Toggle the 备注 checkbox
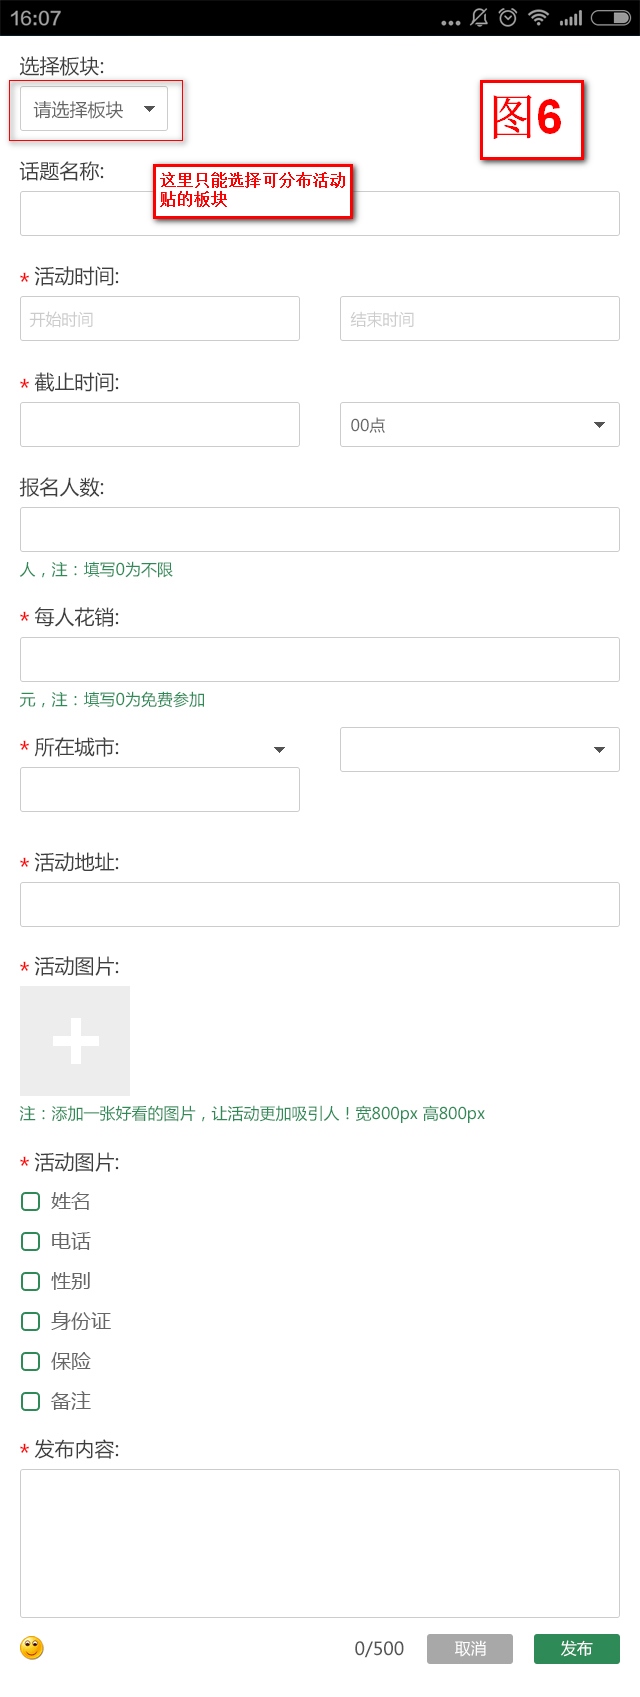640x1697 pixels. pyautogui.click(x=31, y=1401)
